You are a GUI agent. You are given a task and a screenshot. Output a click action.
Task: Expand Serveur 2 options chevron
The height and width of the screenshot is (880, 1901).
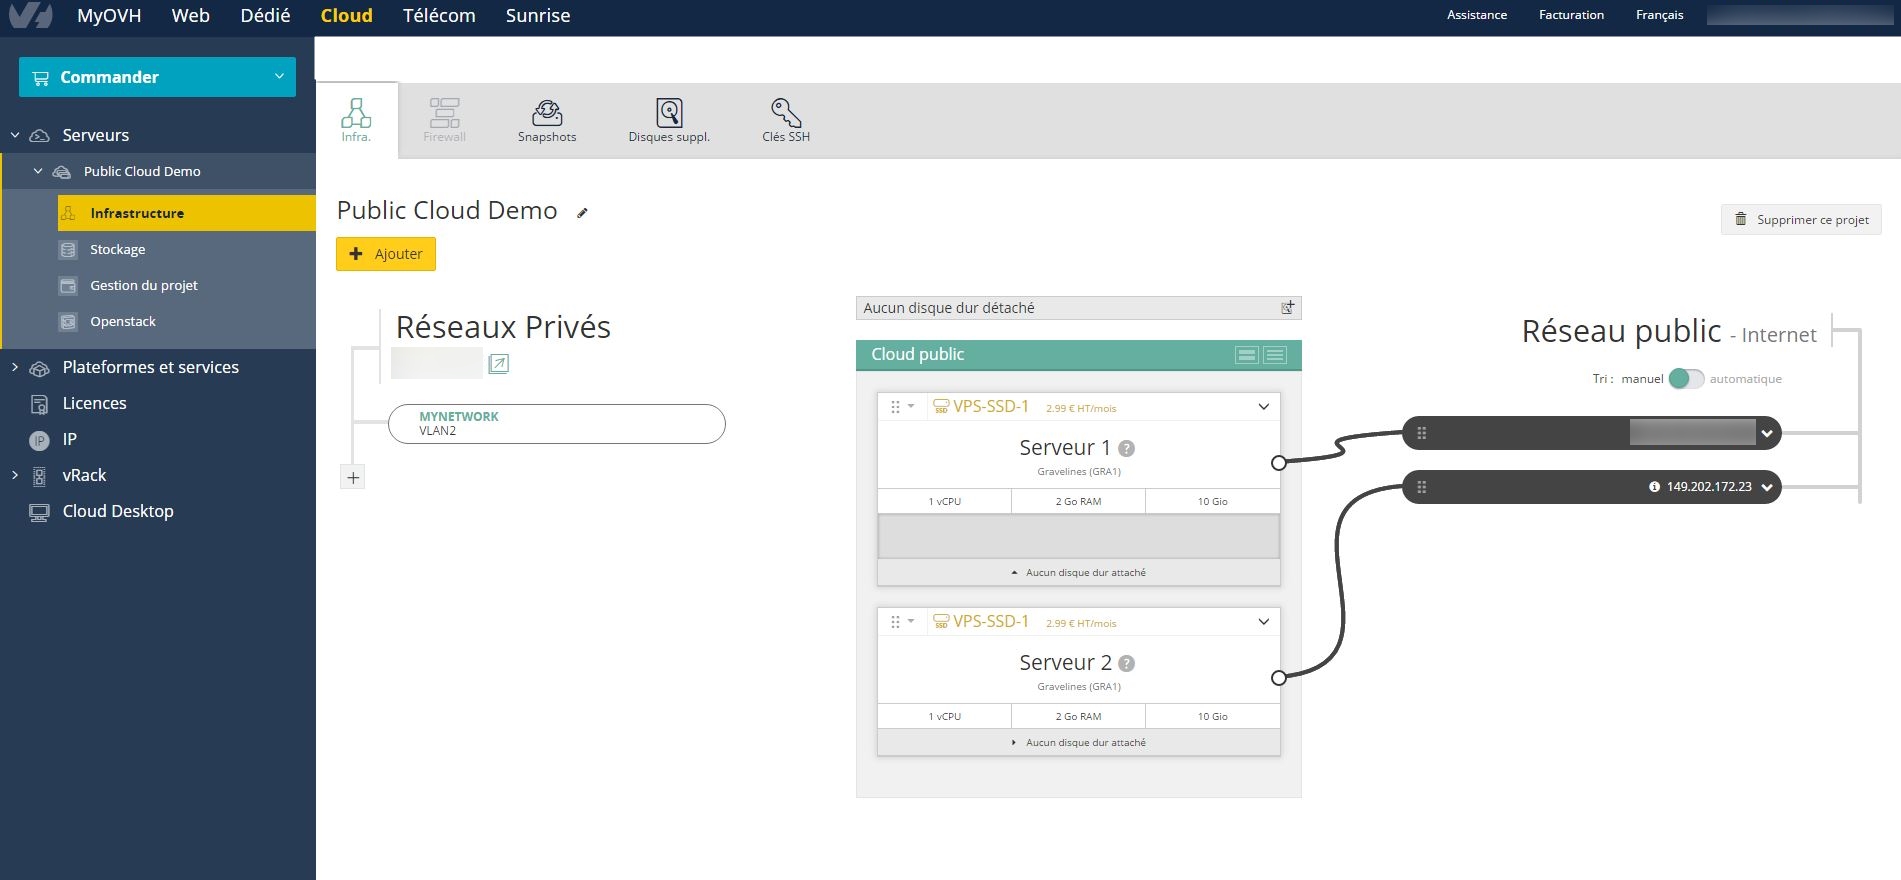click(x=1264, y=622)
